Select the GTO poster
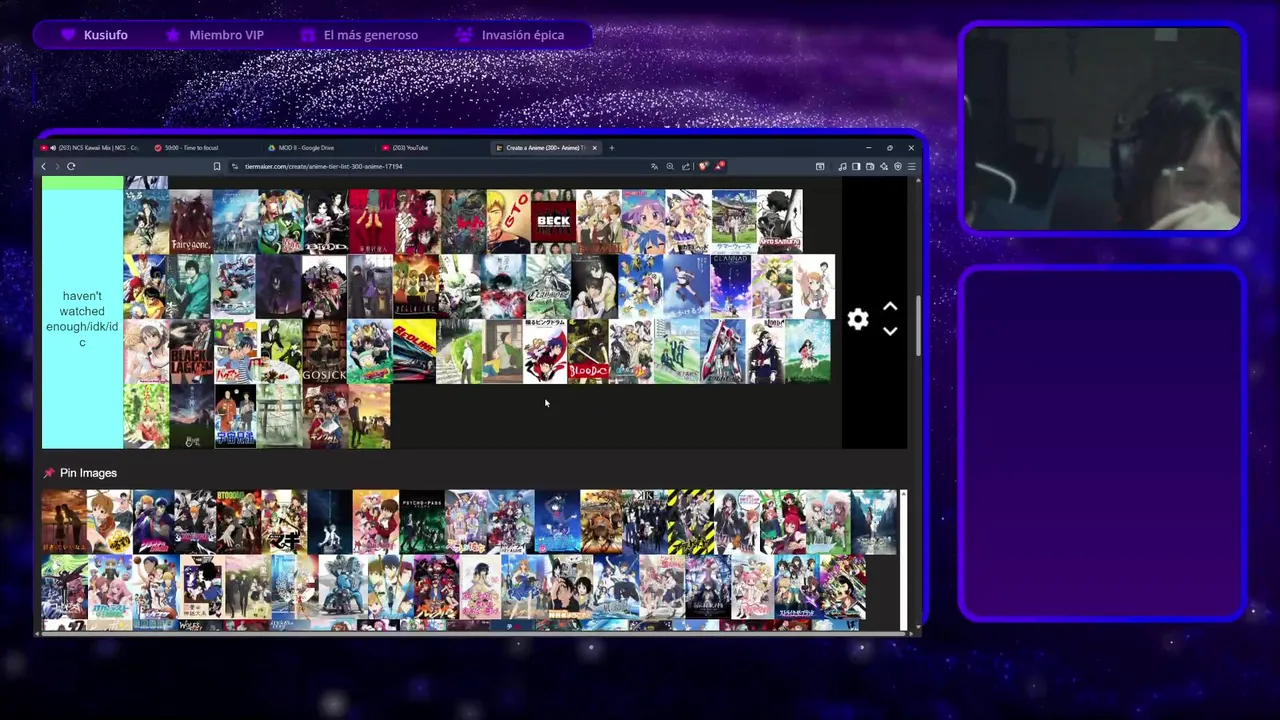This screenshot has height=720, width=1280. (508, 221)
